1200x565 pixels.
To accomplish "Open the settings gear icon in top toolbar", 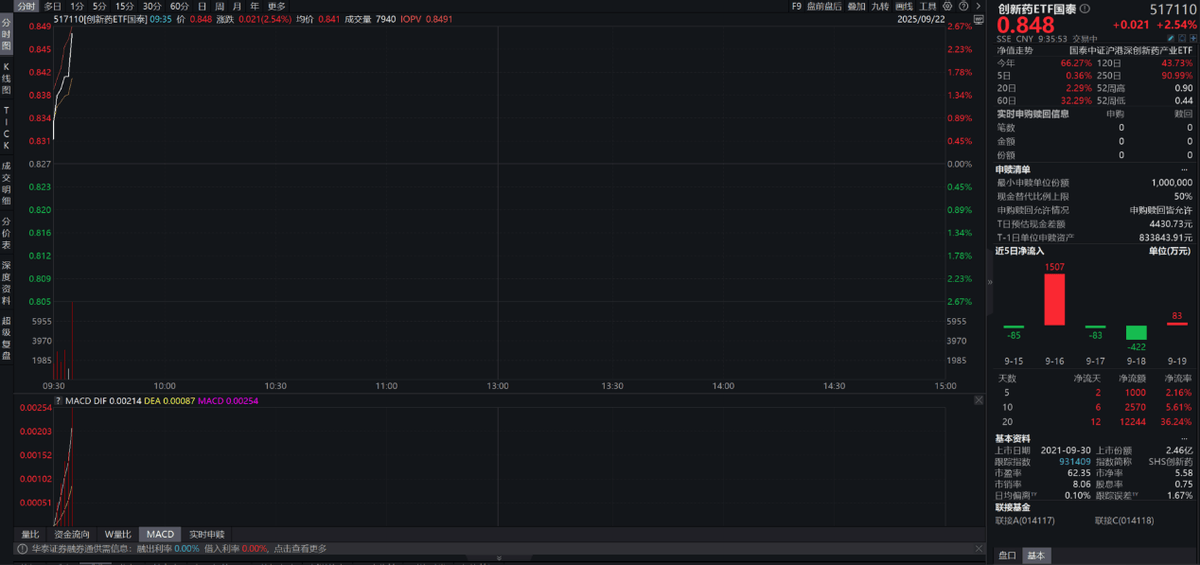I will pos(947,6).
